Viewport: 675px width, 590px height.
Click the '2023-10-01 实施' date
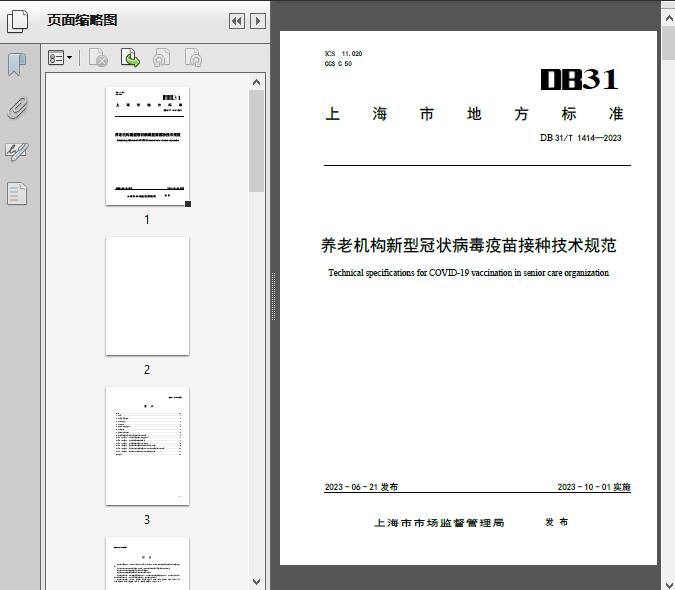click(594, 487)
